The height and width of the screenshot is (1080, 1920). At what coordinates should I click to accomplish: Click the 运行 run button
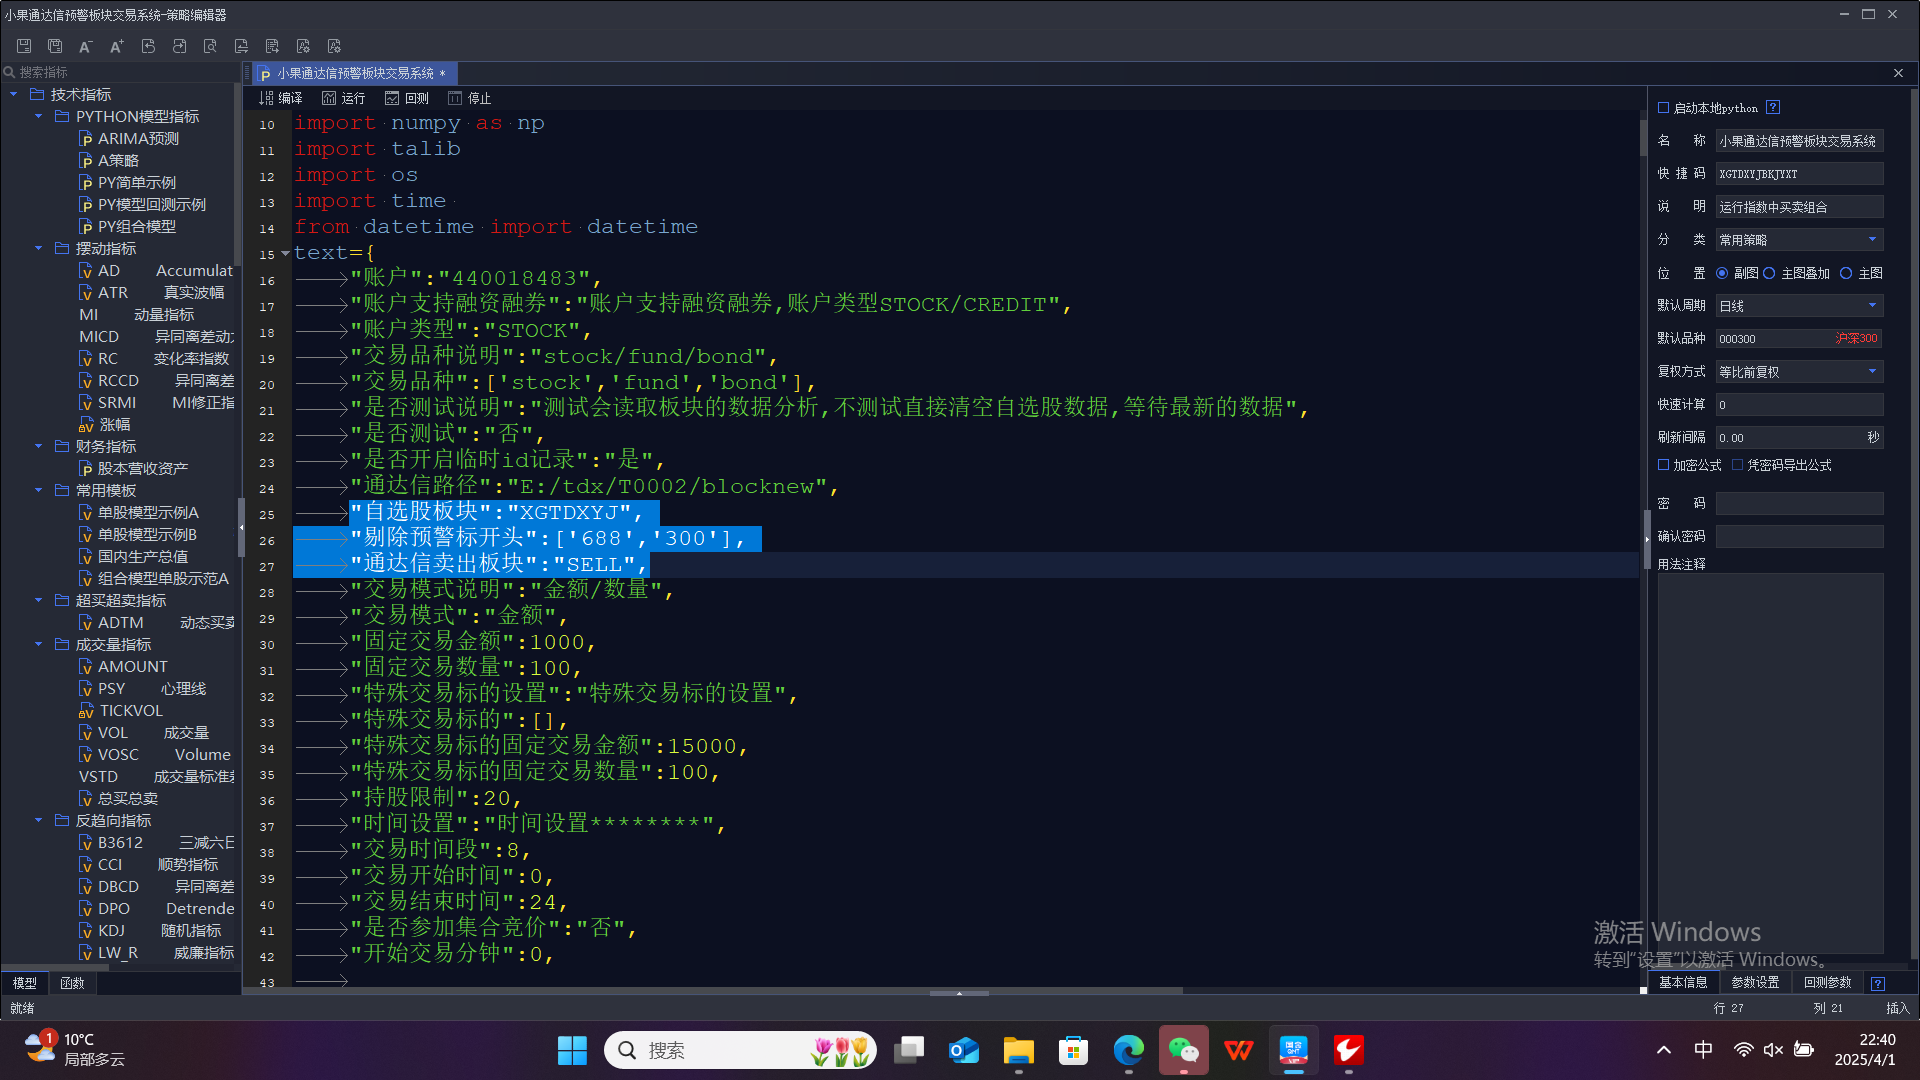343,98
